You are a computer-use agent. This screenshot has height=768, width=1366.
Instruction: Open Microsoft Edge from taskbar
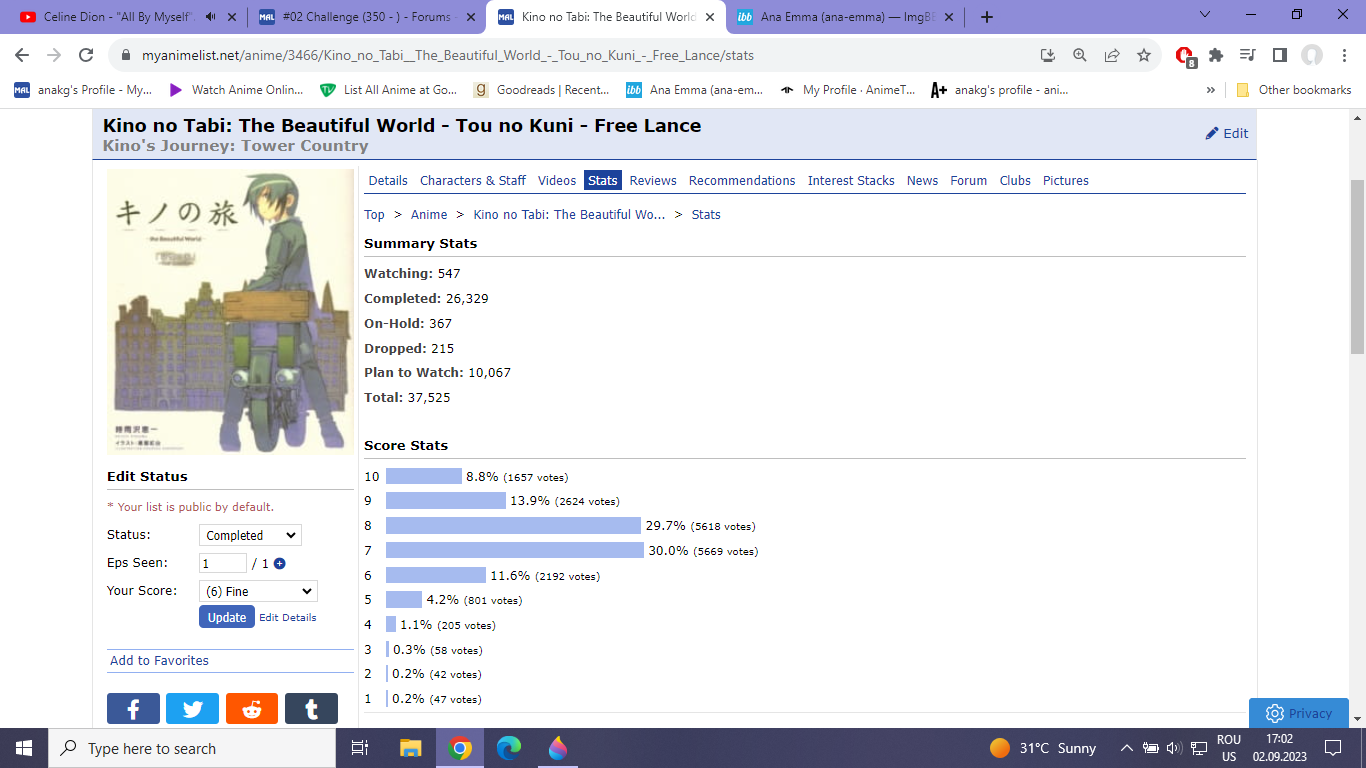(x=509, y=748)
